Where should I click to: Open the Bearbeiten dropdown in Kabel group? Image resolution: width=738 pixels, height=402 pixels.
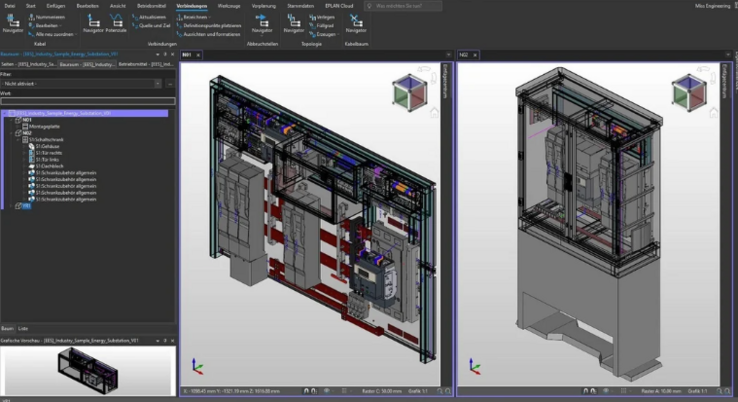(51, 24)
